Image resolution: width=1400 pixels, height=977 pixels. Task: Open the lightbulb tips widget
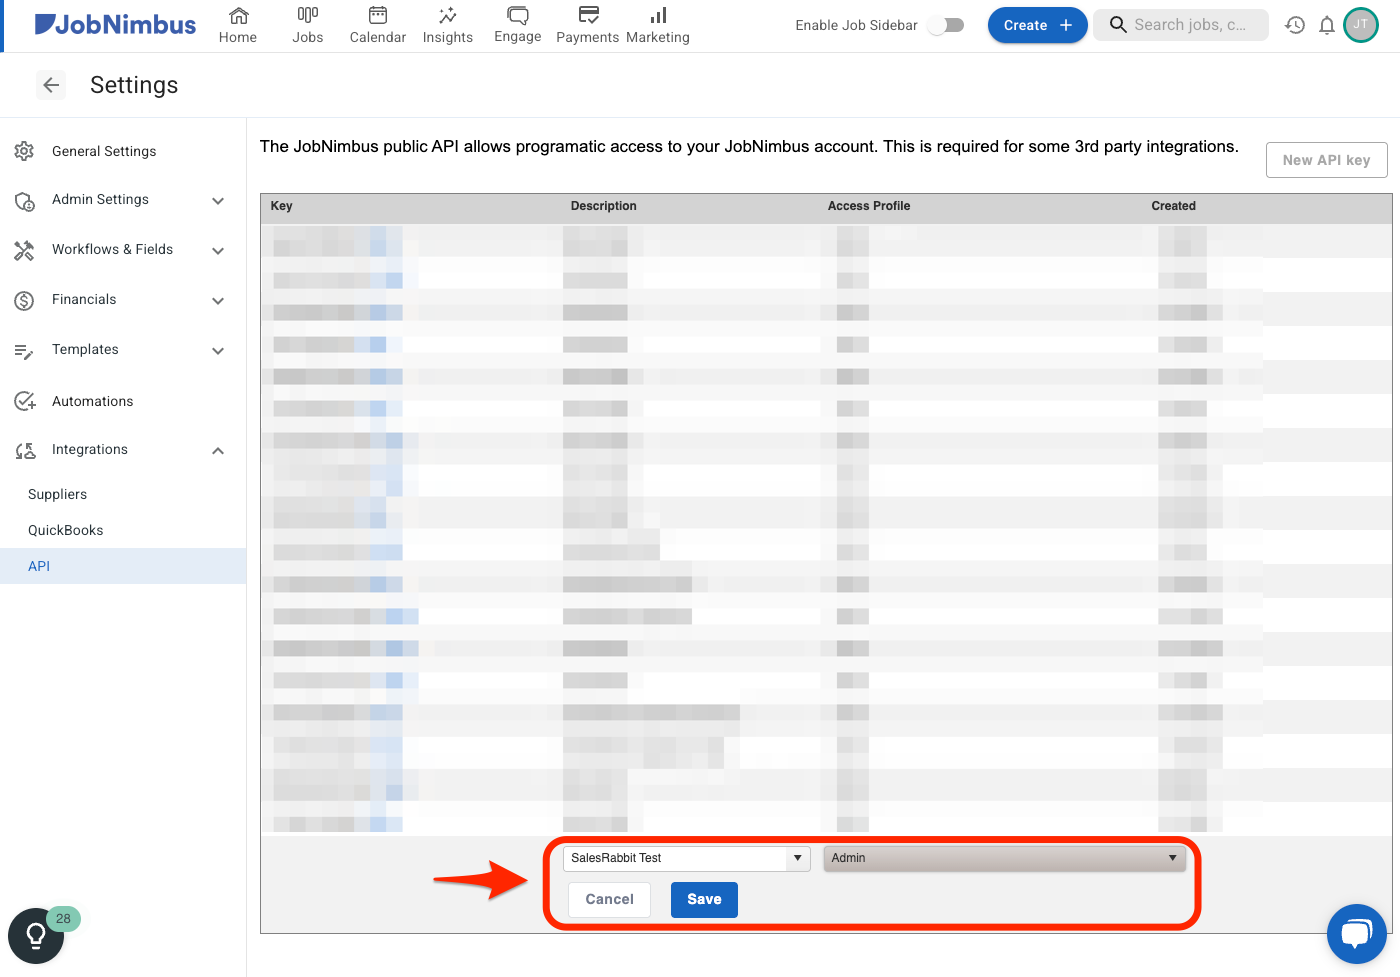coord(36,936)
